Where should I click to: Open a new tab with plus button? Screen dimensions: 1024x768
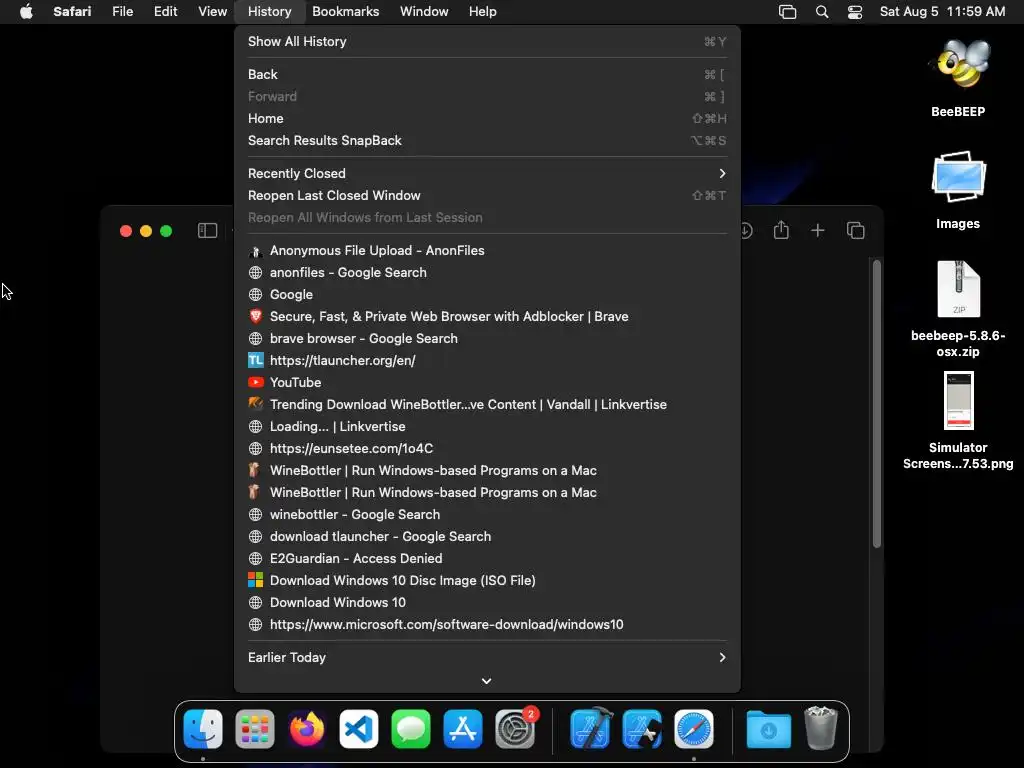818,231
